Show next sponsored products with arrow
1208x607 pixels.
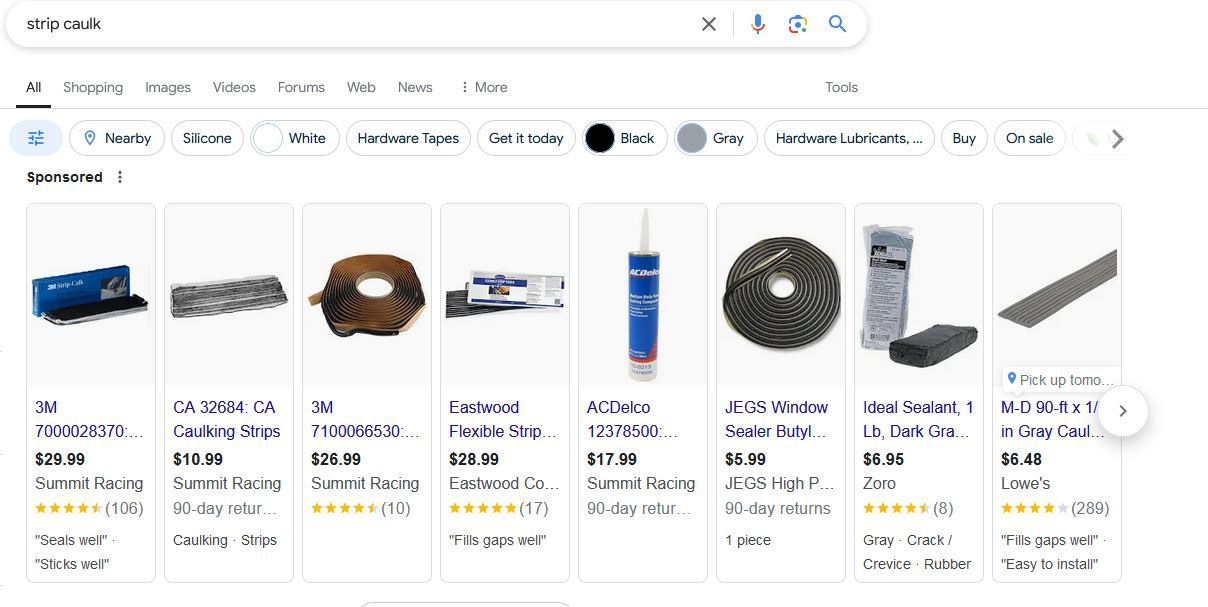point(1123,411)
